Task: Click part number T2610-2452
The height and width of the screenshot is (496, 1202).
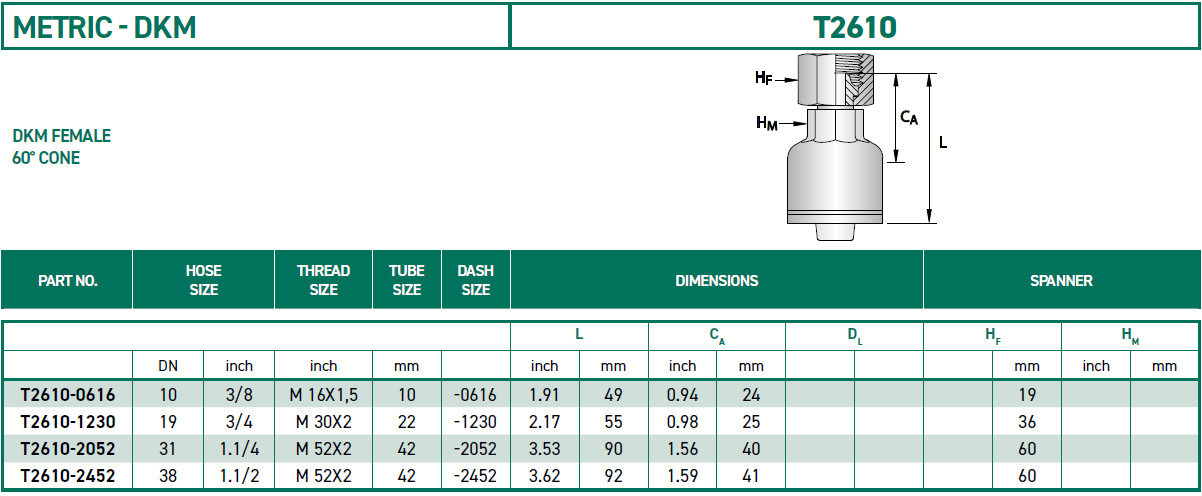Action: click(x=67, y=476)
